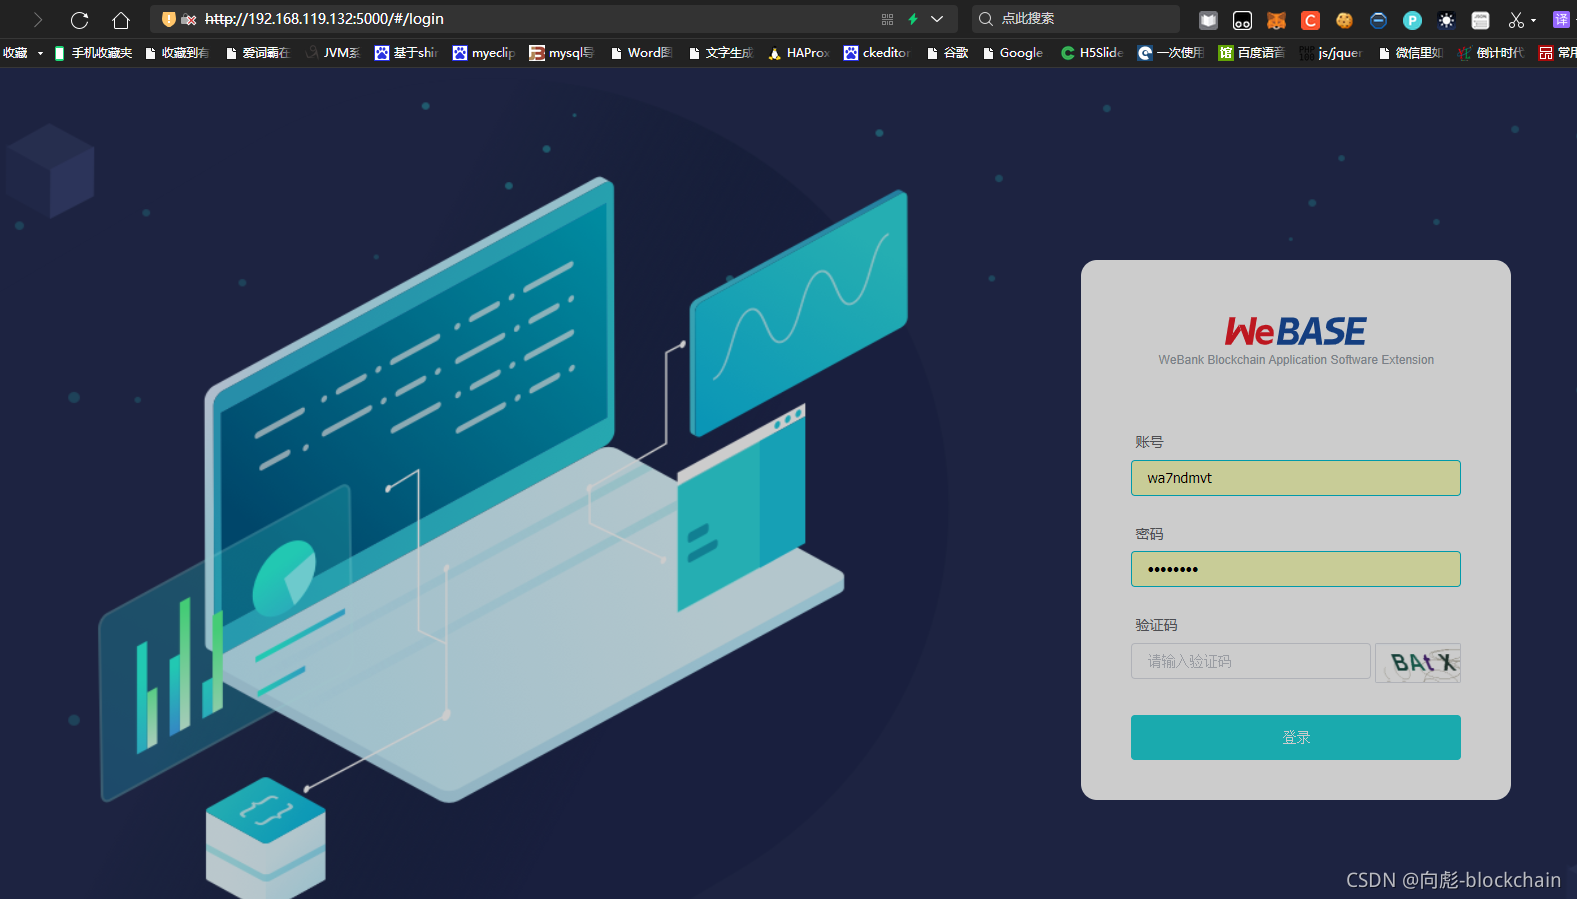The width and height of the screenshot is (1577, 899).
Task: Click the green lightning speed mode icon
Action: pos(913,19)
